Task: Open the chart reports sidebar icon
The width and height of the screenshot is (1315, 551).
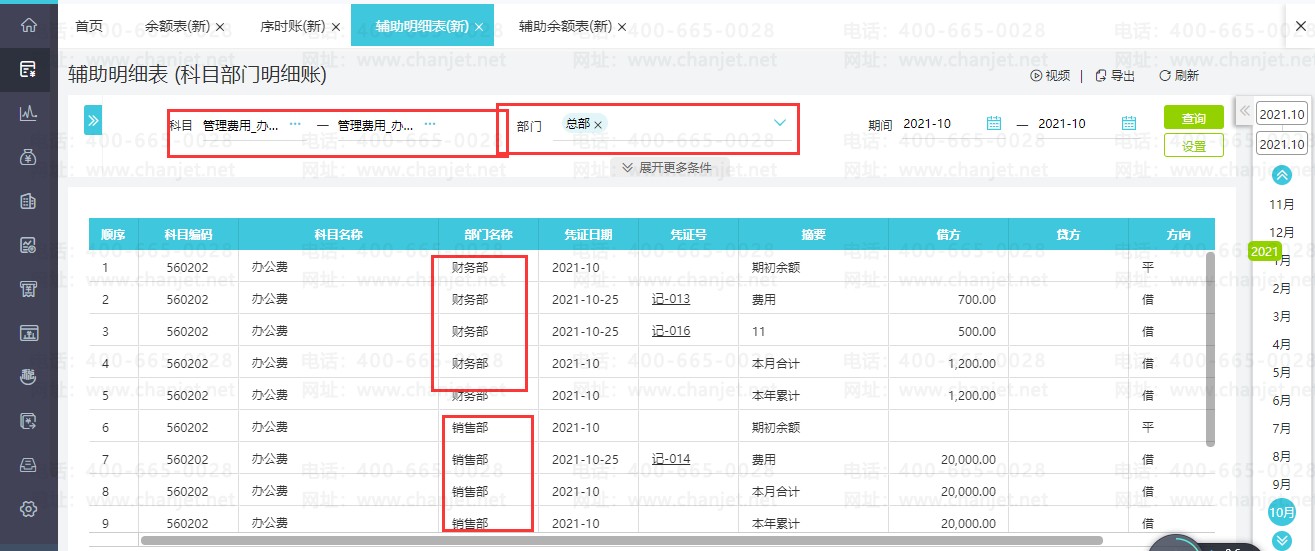Action: (28, 113)
